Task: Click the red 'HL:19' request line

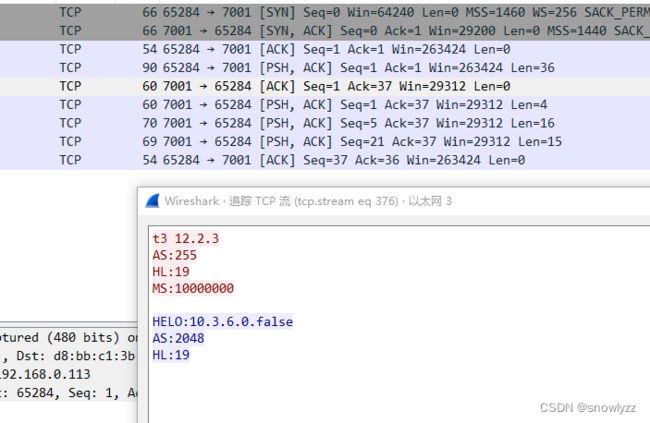Action: [171, 272]
